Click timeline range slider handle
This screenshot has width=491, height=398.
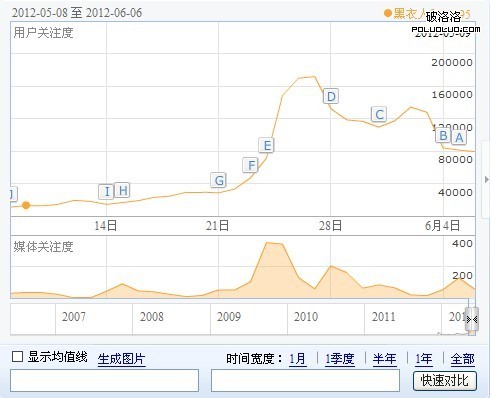pyautogui.click(x=472, y=319)
